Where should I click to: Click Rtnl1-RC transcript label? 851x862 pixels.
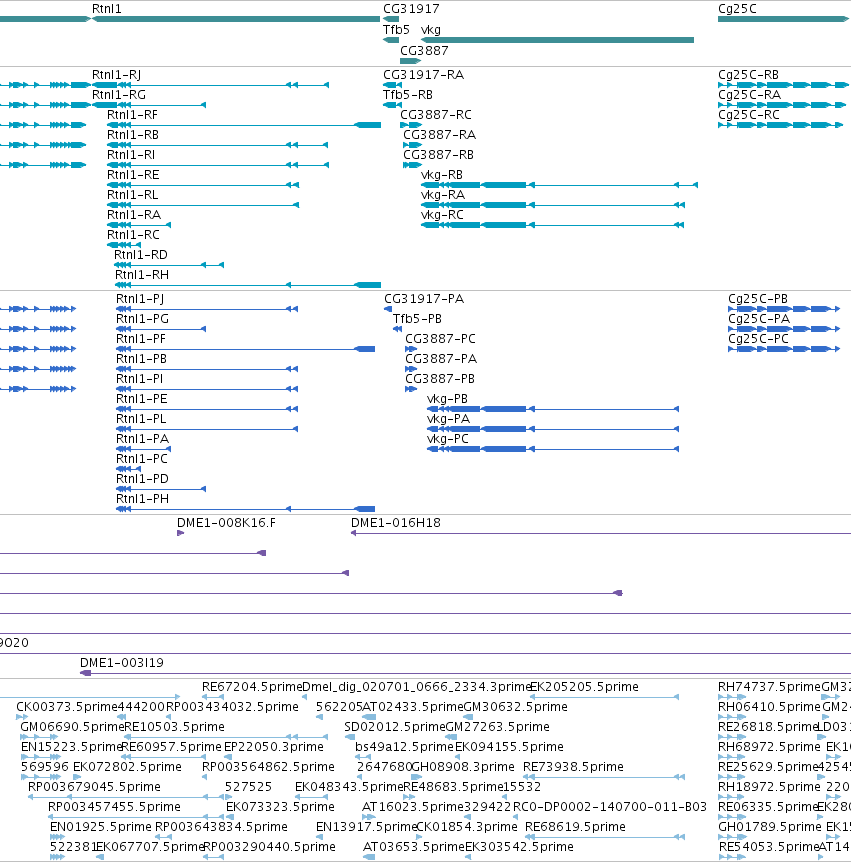click(134, 235)
